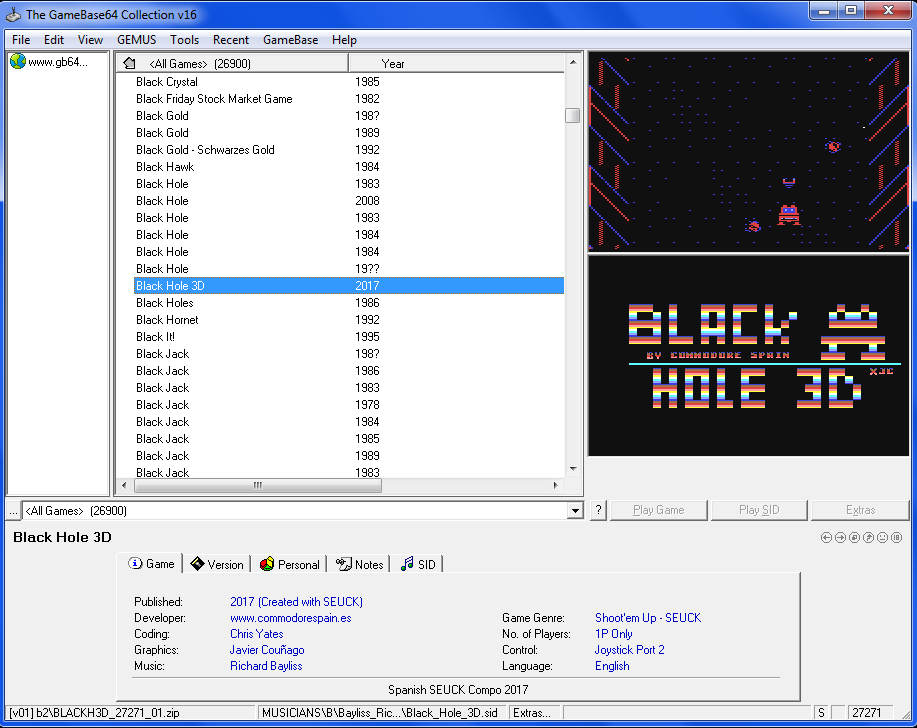This screenshot has height=728, width=917.
Task: Open the Edit menu
Action: pyautogui.click(x=54, y=40)
